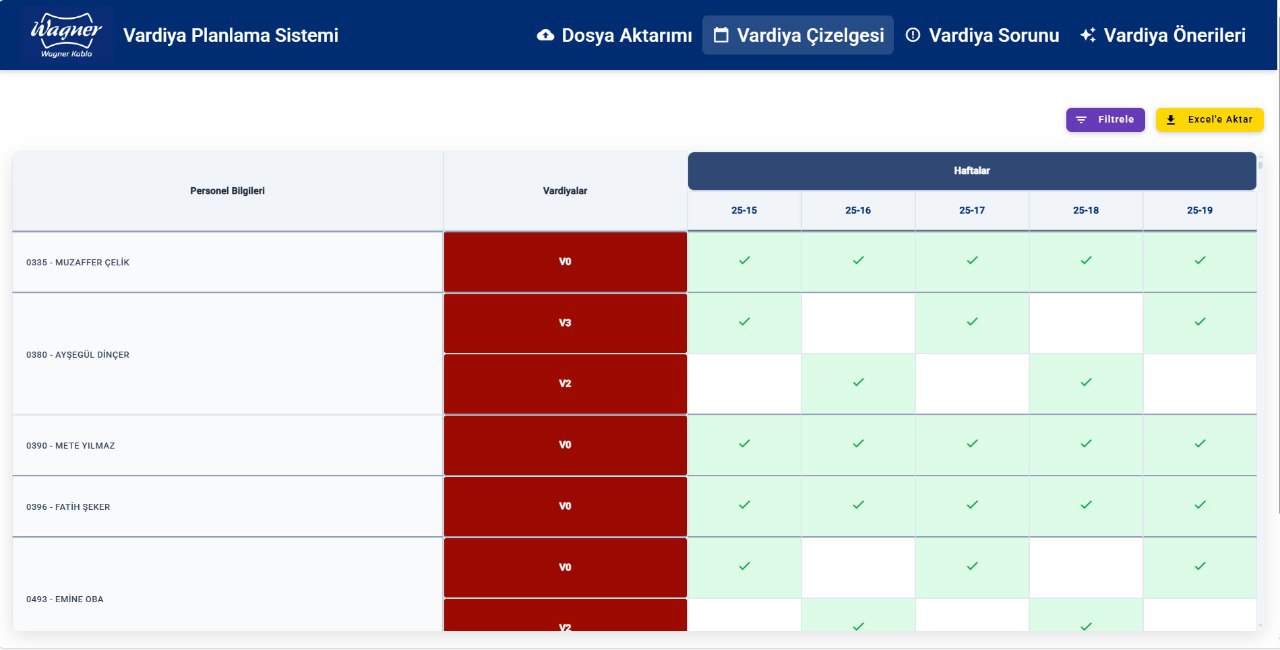Click the filter lines icon on Filtrele
This screenshot has width=1280, height=650.
coord(1081,120)
